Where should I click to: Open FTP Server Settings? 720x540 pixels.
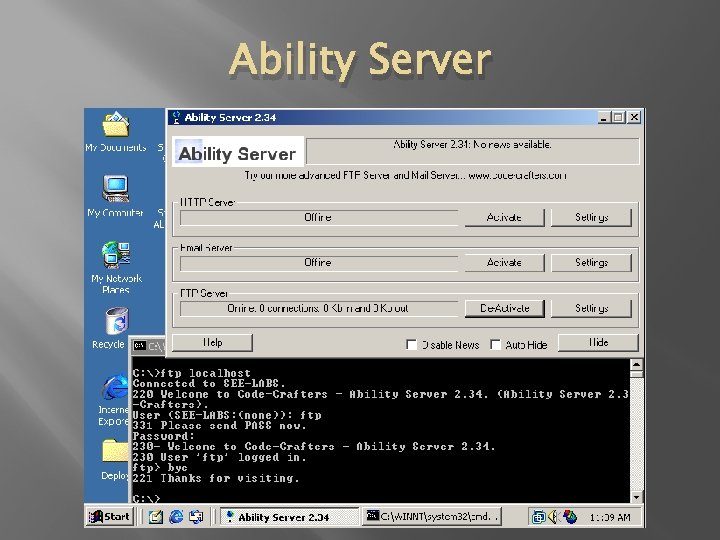591,308
